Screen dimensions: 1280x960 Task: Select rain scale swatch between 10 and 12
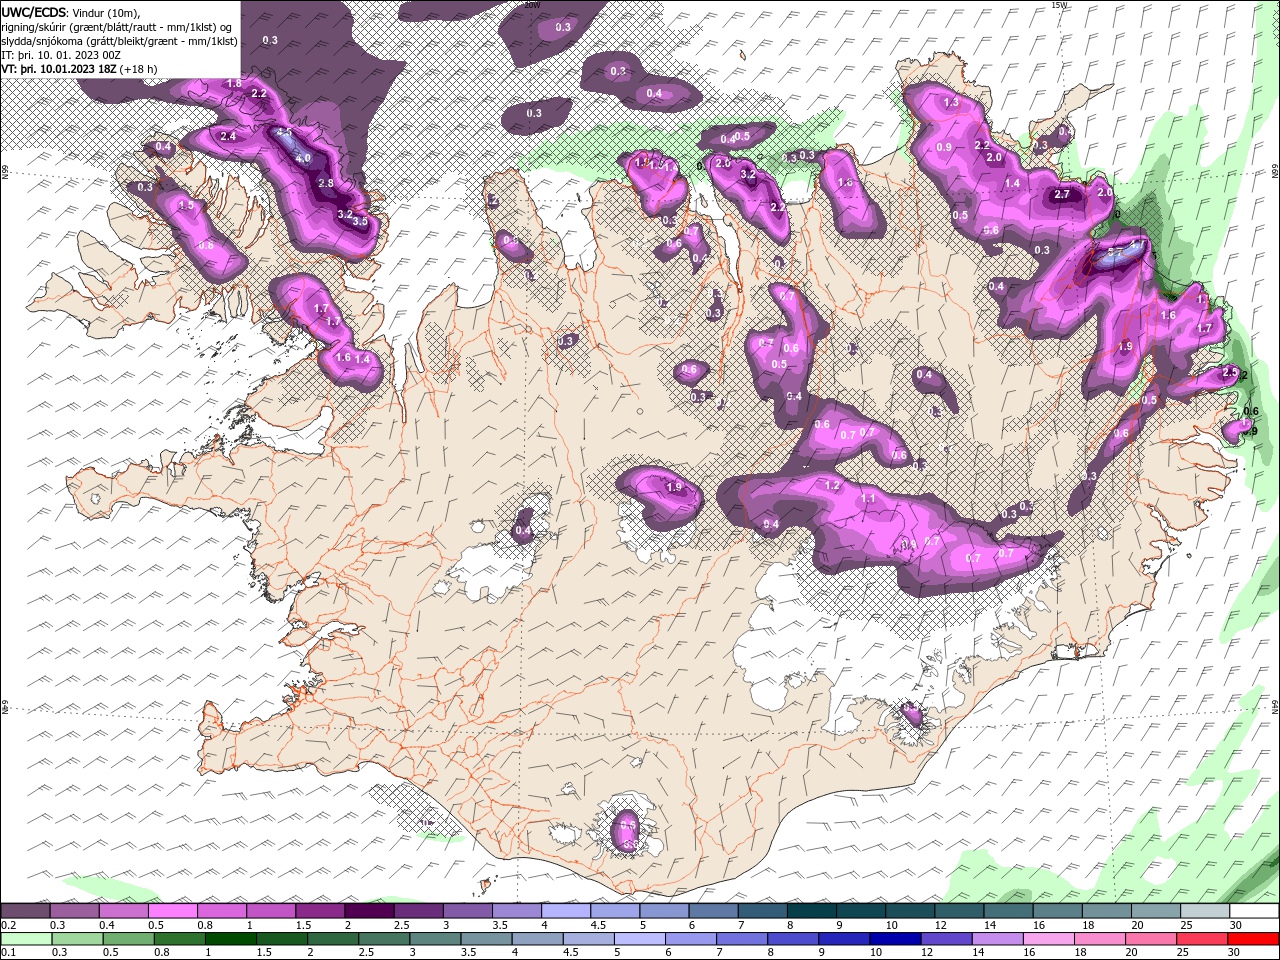896,939
